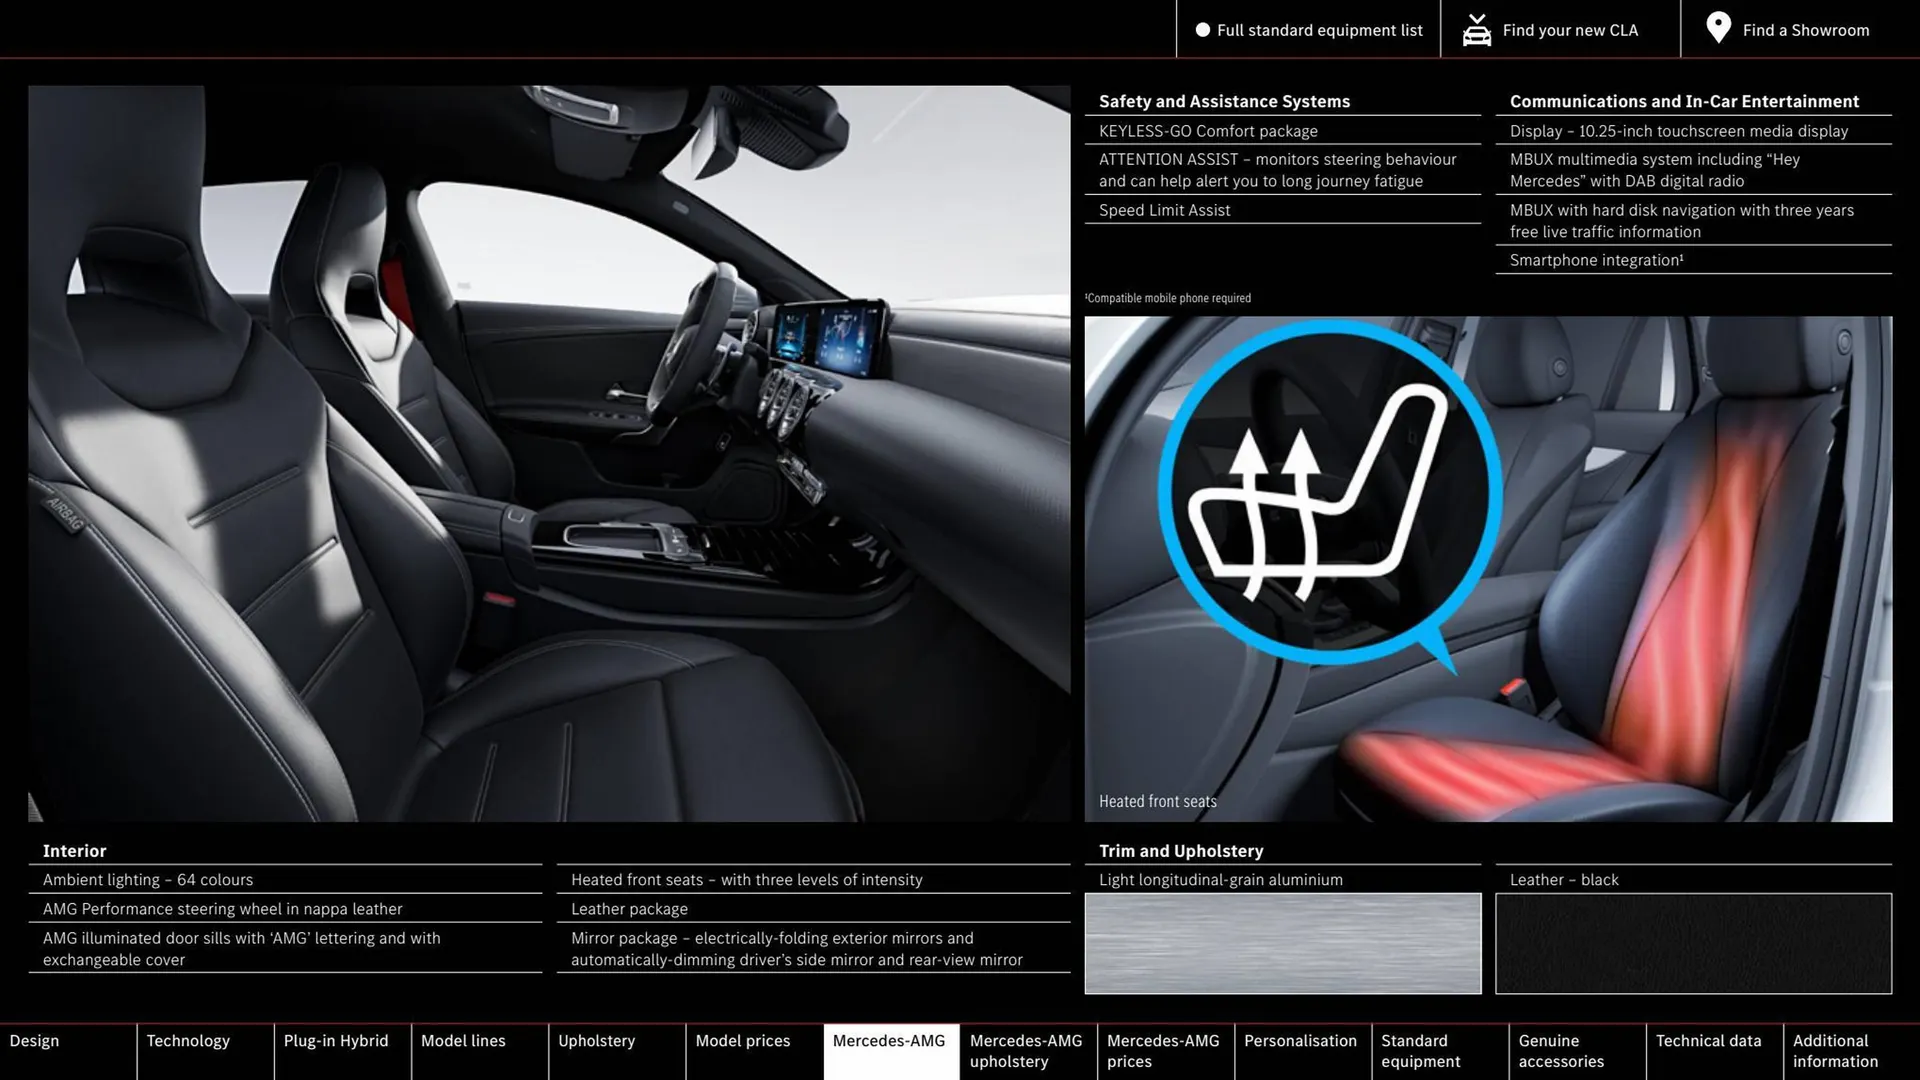This screenshot has width=1920, height=1080.
Task: Click the Smartphone integration list entry
Action: click(x=1593, y=260)
